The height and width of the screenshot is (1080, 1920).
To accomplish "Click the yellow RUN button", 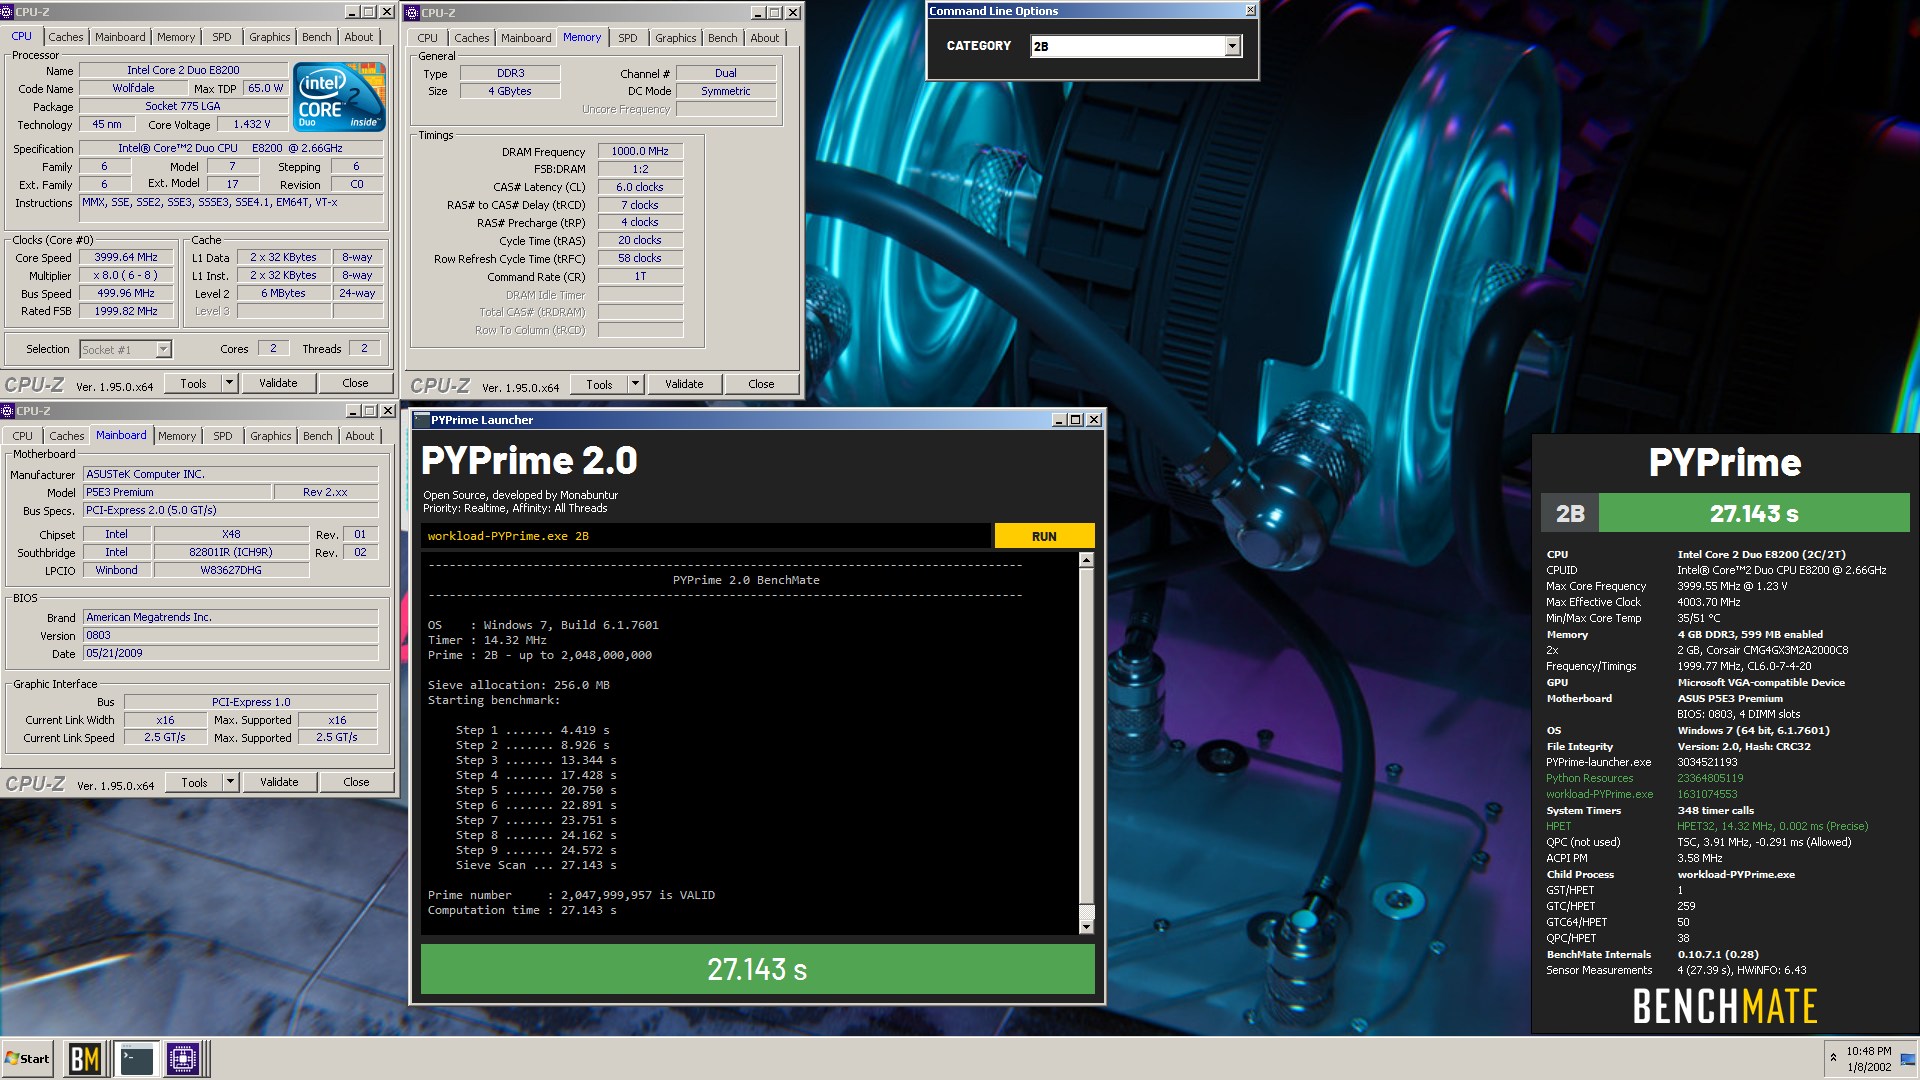I will click(x=1044, y=536).
